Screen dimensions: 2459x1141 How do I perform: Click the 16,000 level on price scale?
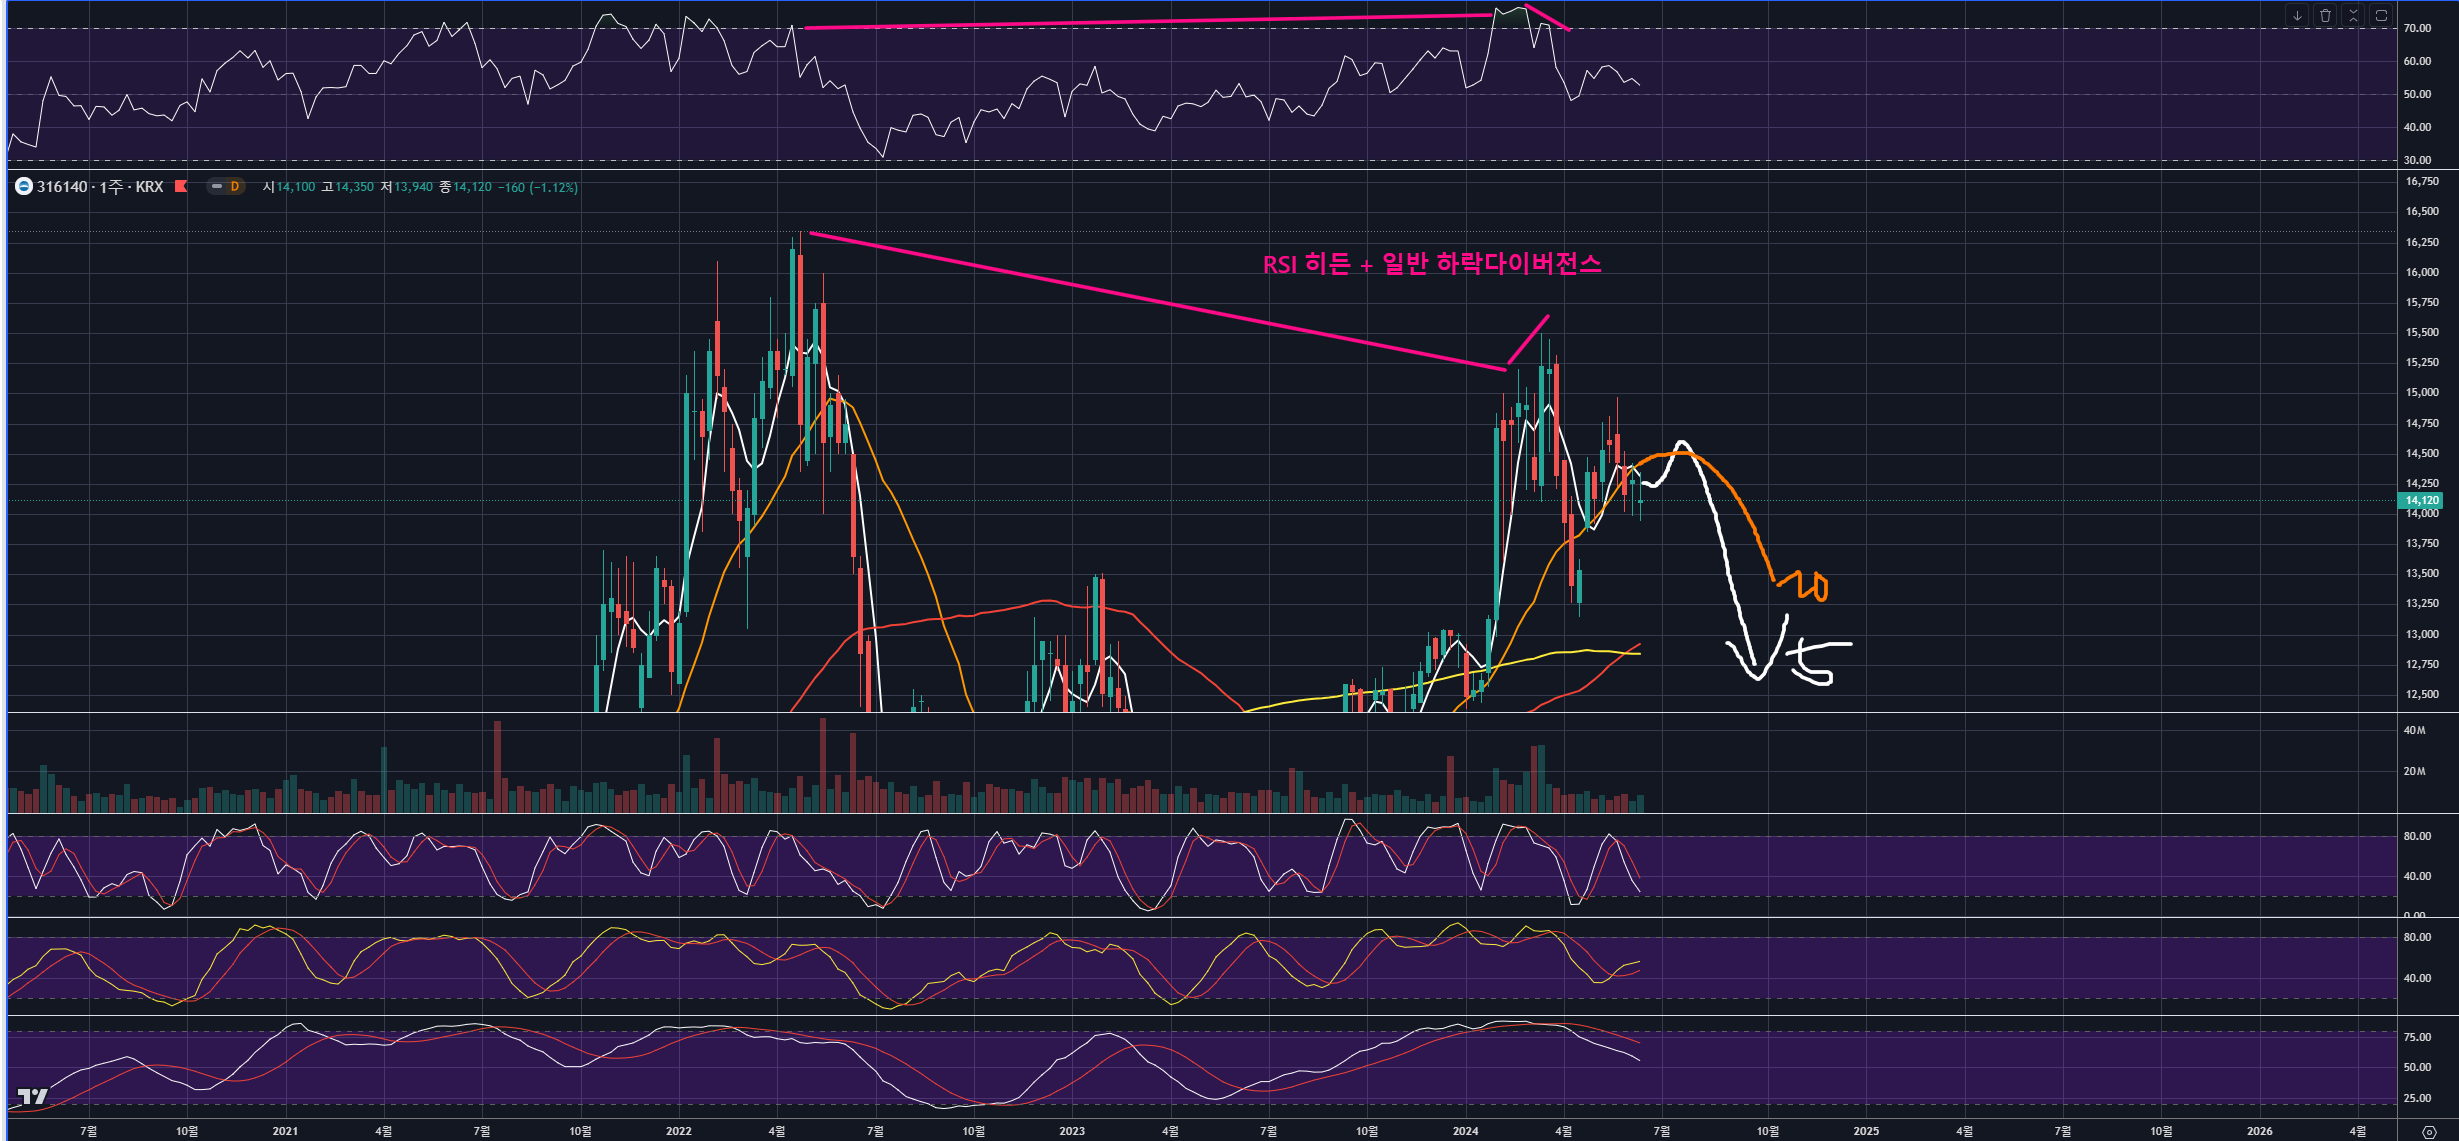coord(2421,272)
